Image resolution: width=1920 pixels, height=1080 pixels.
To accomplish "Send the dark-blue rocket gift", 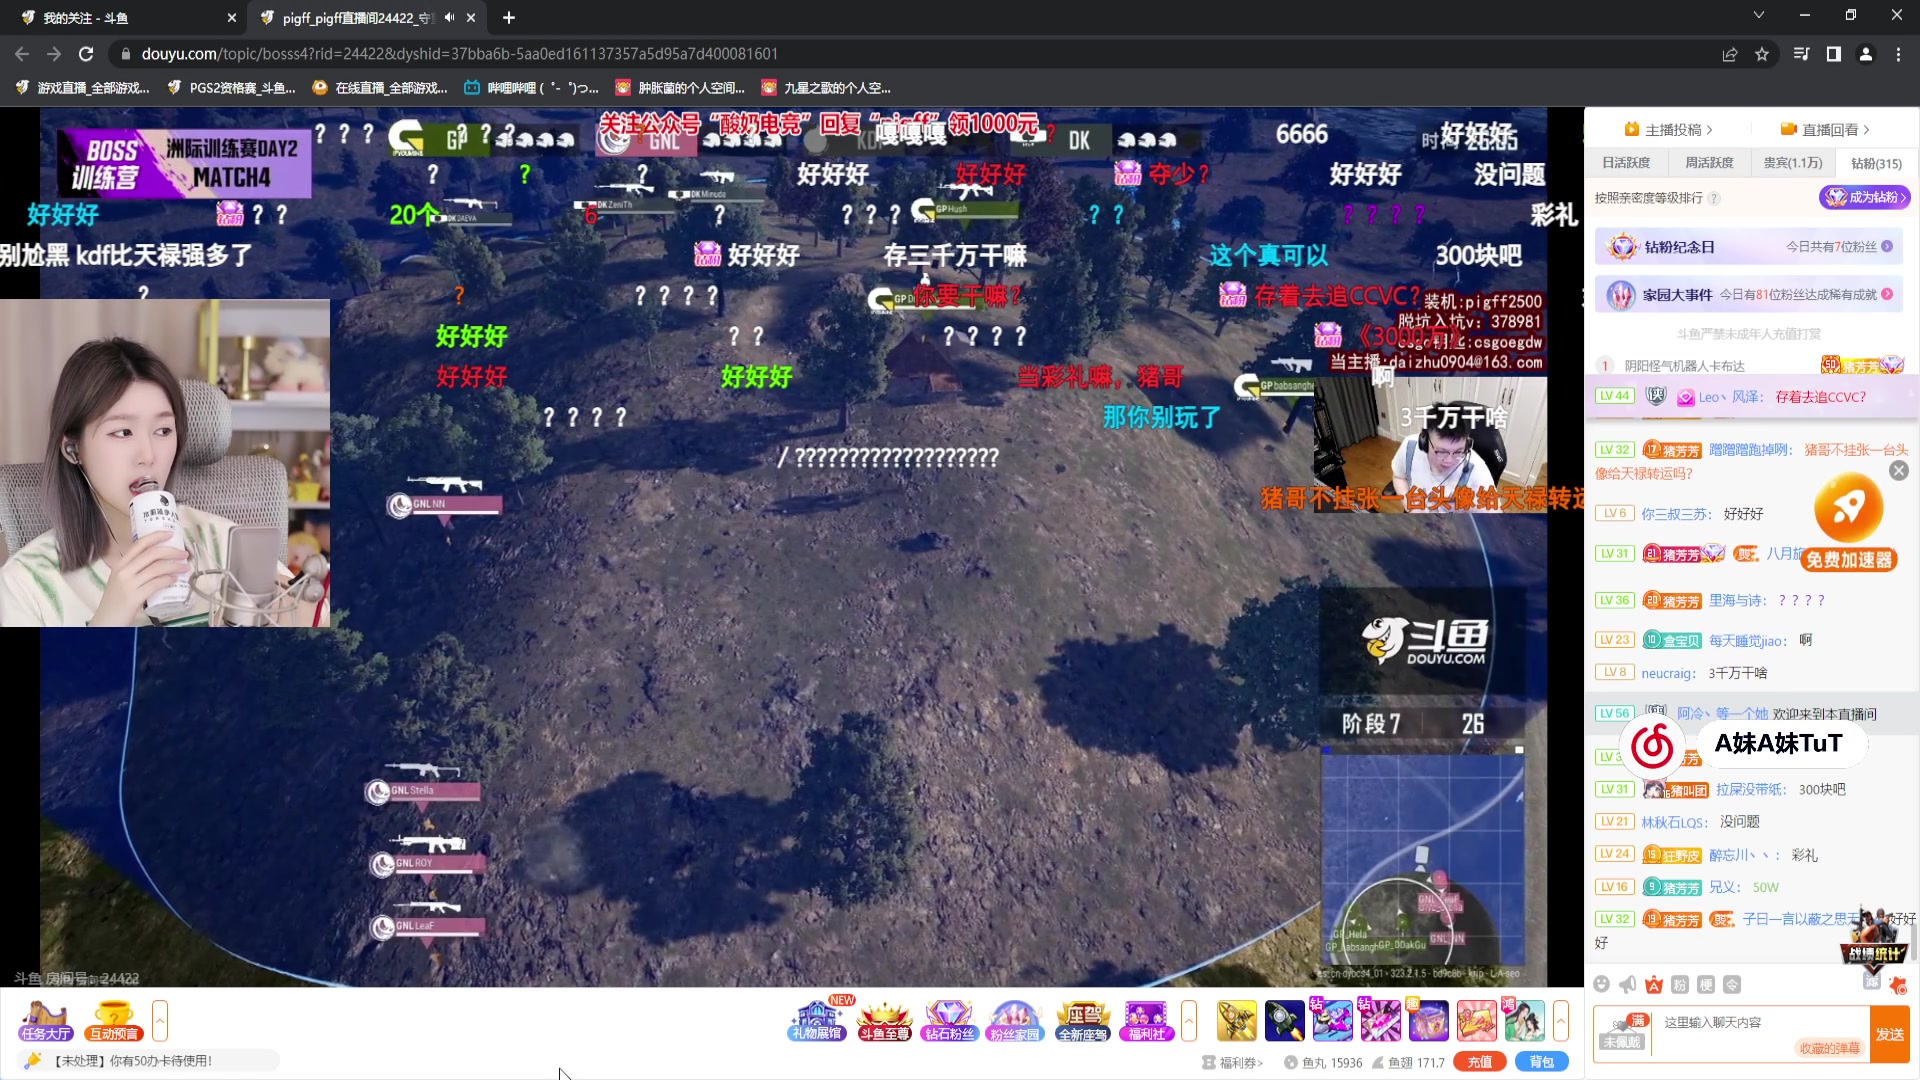I will tap(1285, 1021).
